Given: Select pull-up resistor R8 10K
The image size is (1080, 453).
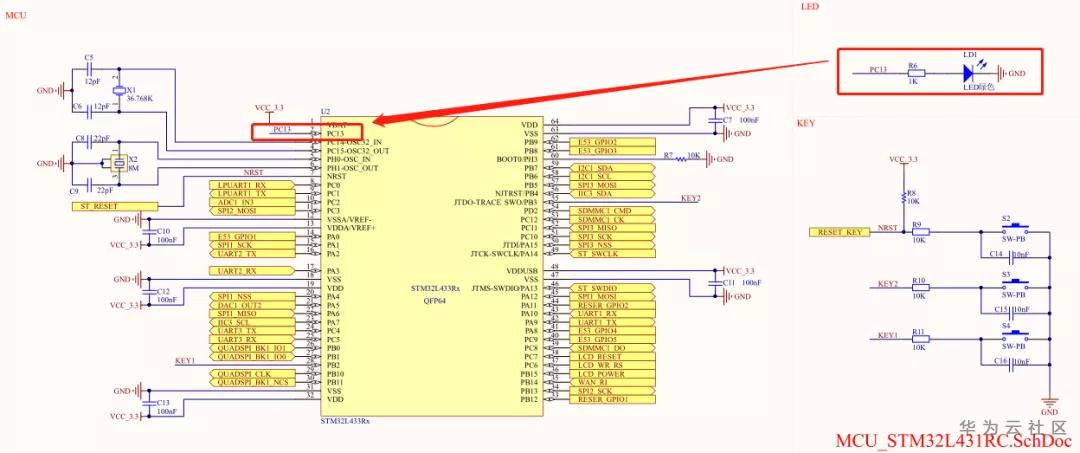Looking at the screenshot, I should [904, 199].
